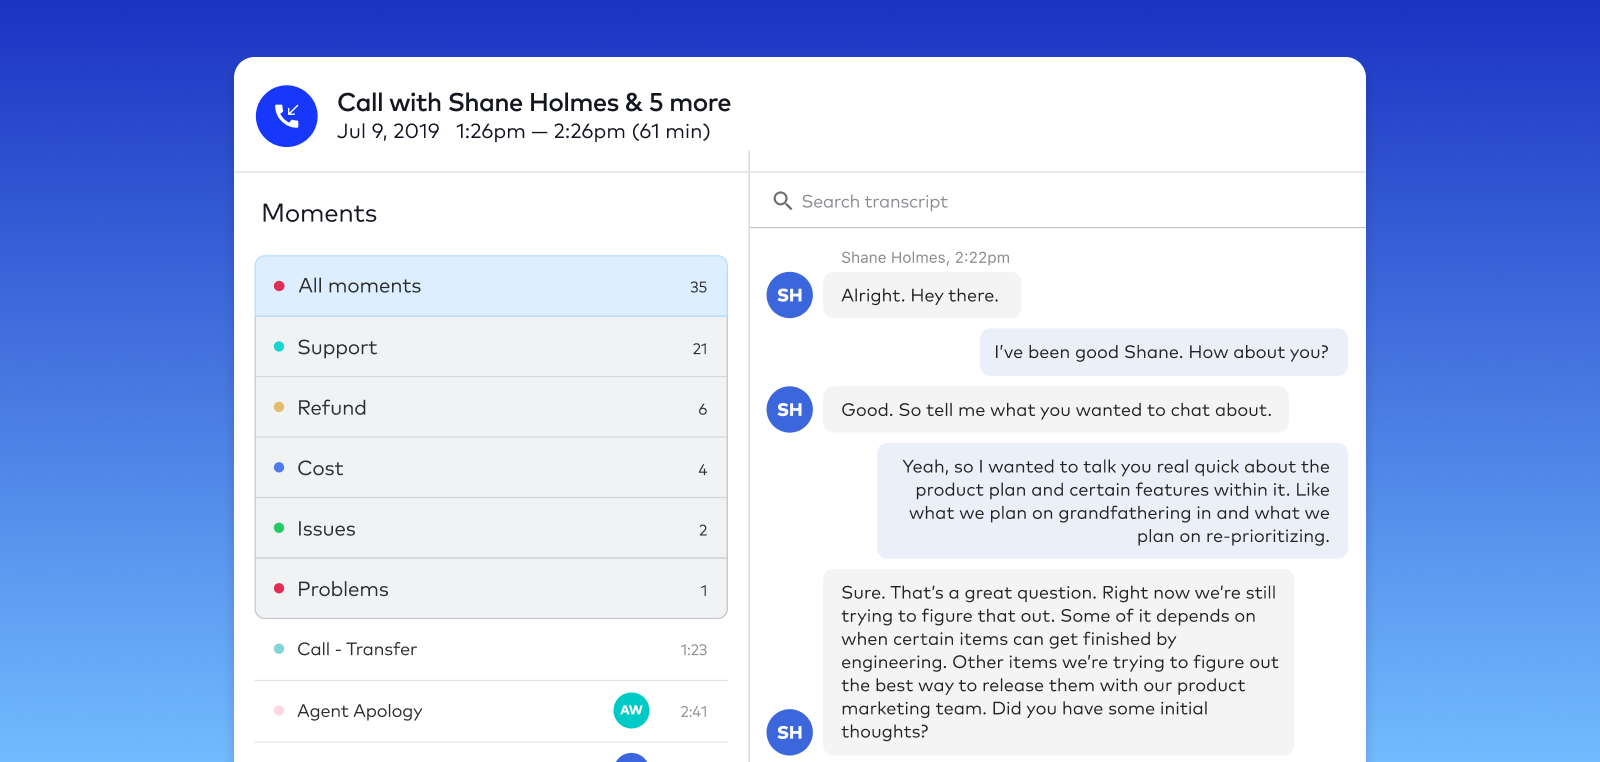Select the Problems moments category
Screen dimensions: 1600x762
click(491, 589)
